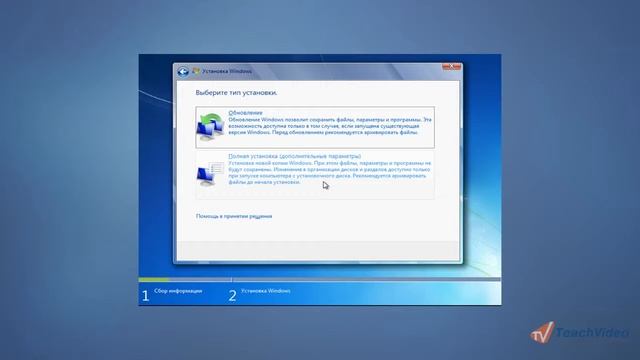The height and width of the screenshot is (360, 640).
Task: Click step 2 Установка Windows label
Action: click(266, 291)
